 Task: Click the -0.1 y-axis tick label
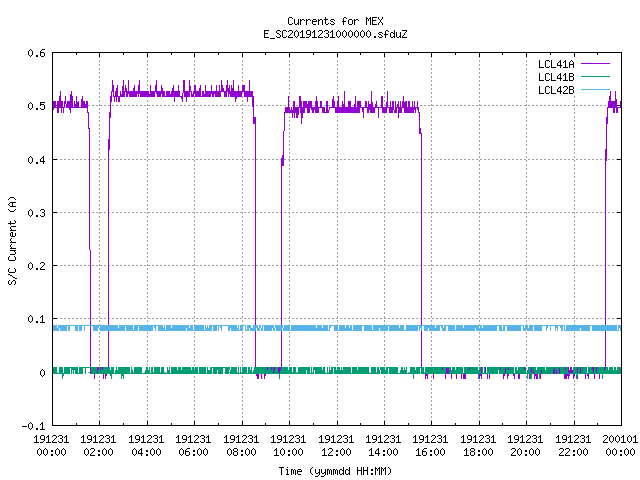(33, 426)
